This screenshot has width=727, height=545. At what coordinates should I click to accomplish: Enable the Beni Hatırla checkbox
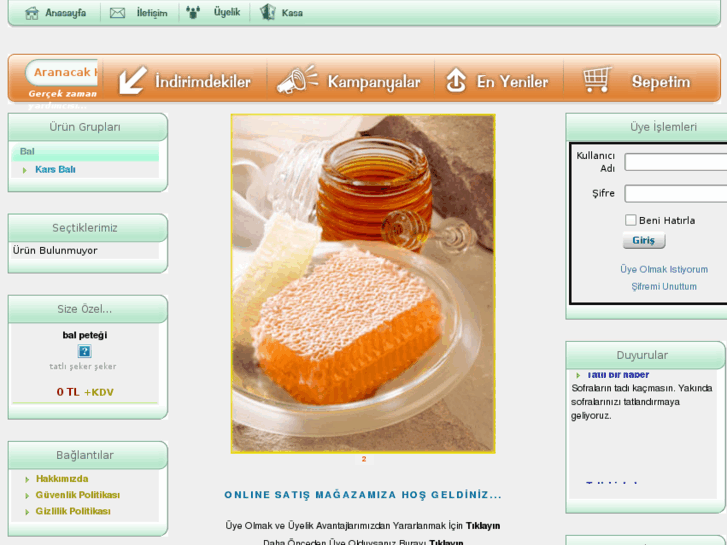[x=630, y=220]
